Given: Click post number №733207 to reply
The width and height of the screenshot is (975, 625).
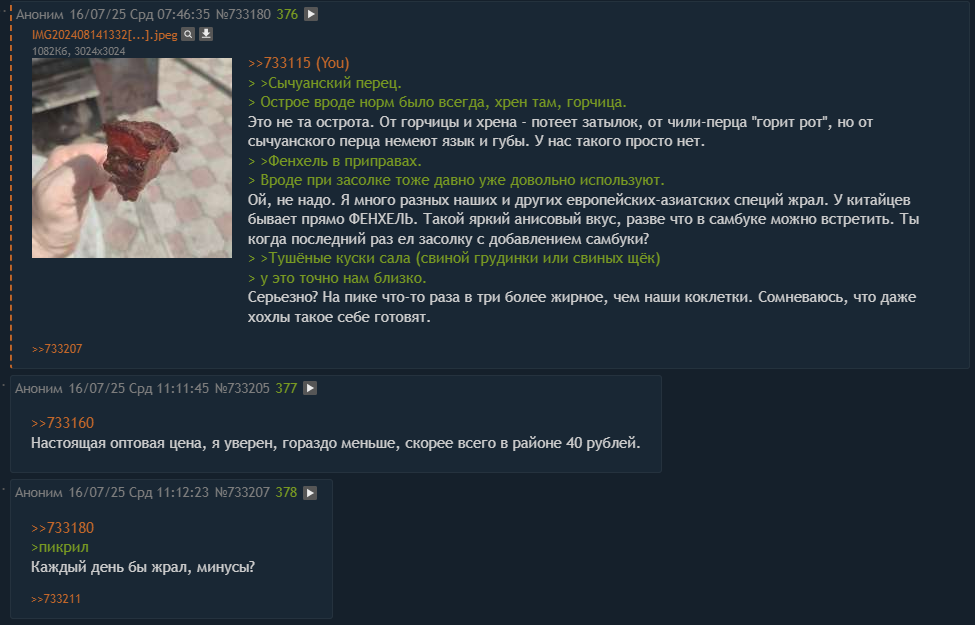Looking at the screenshot, I should pyautogui.click(x=242, y=493).
